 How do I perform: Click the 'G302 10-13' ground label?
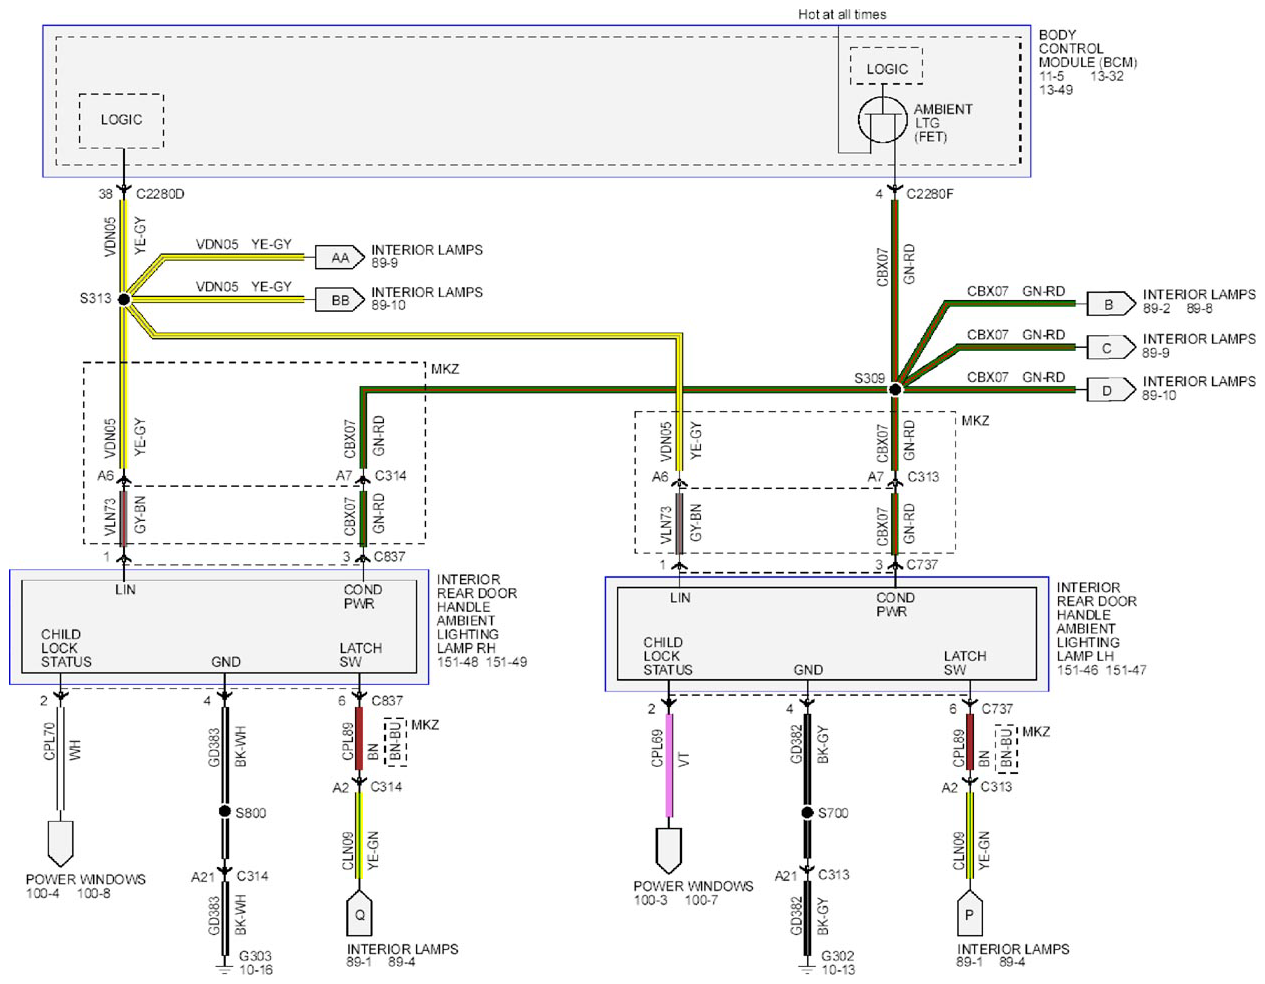[x=838, y=962]
